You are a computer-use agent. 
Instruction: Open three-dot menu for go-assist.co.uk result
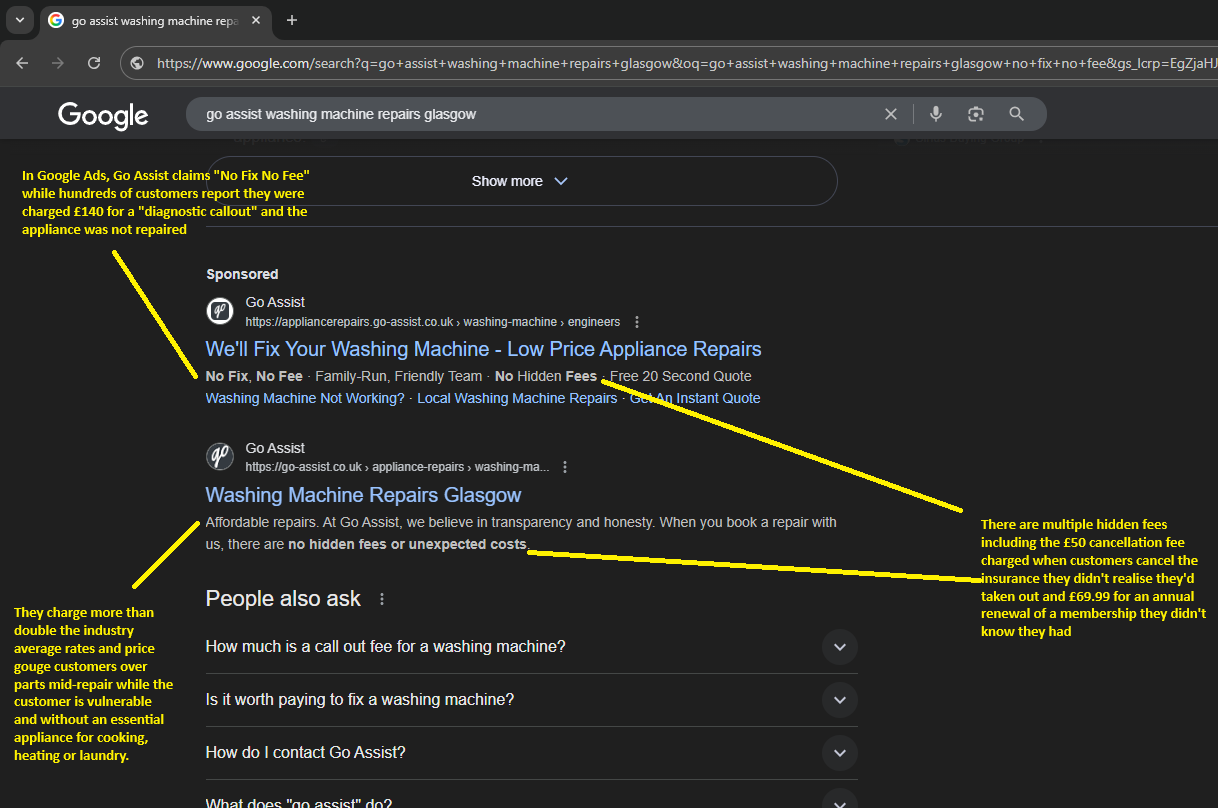(565, 467)
